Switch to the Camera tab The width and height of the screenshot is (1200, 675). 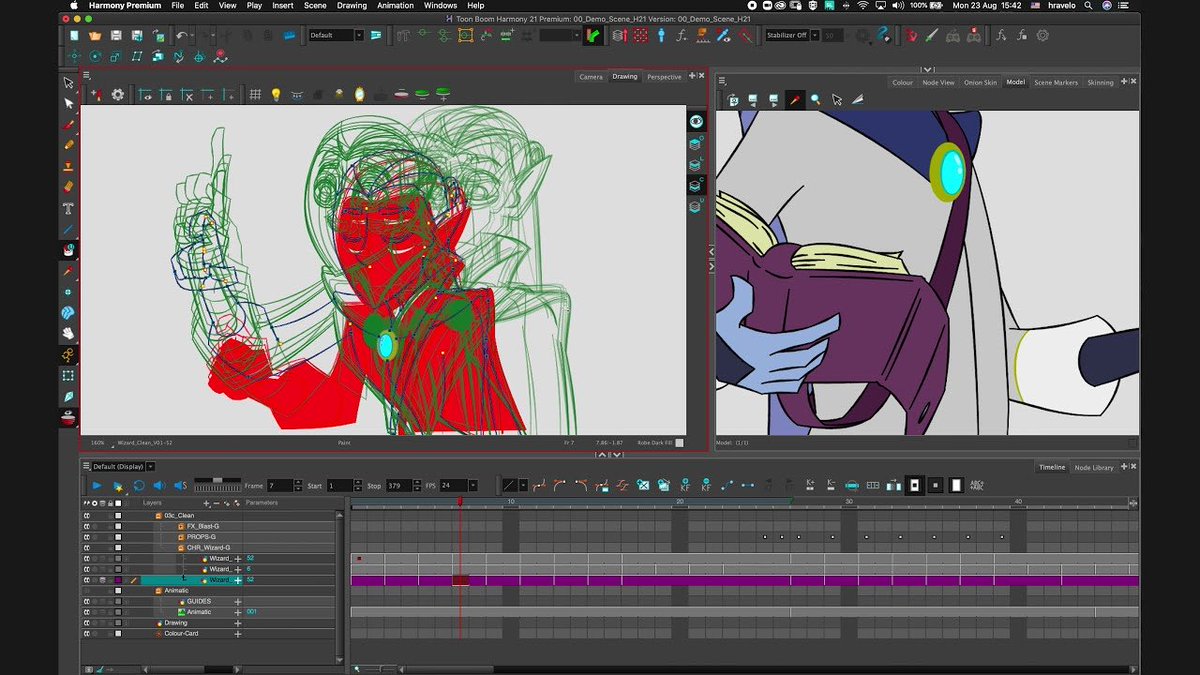click(x=591, y=77)
